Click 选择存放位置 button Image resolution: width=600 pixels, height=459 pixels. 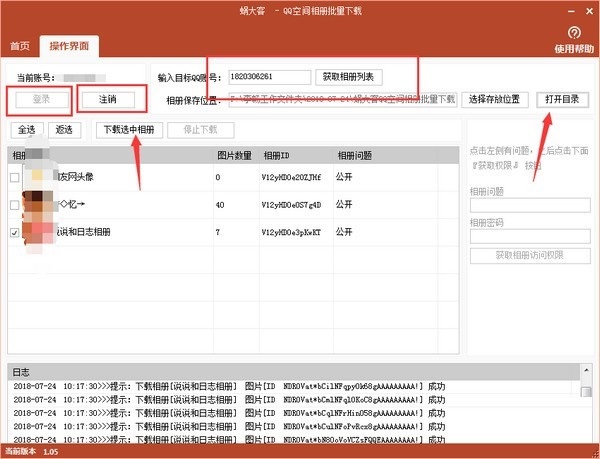495,99
